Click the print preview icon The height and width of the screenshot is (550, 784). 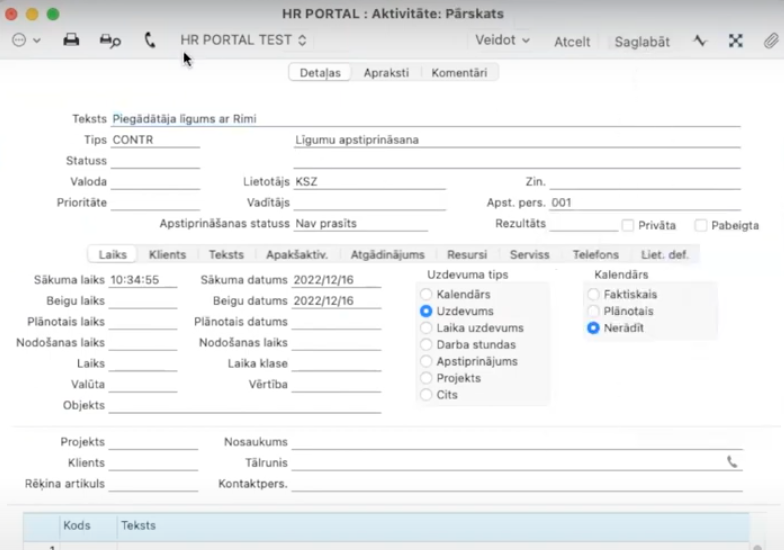109,41
